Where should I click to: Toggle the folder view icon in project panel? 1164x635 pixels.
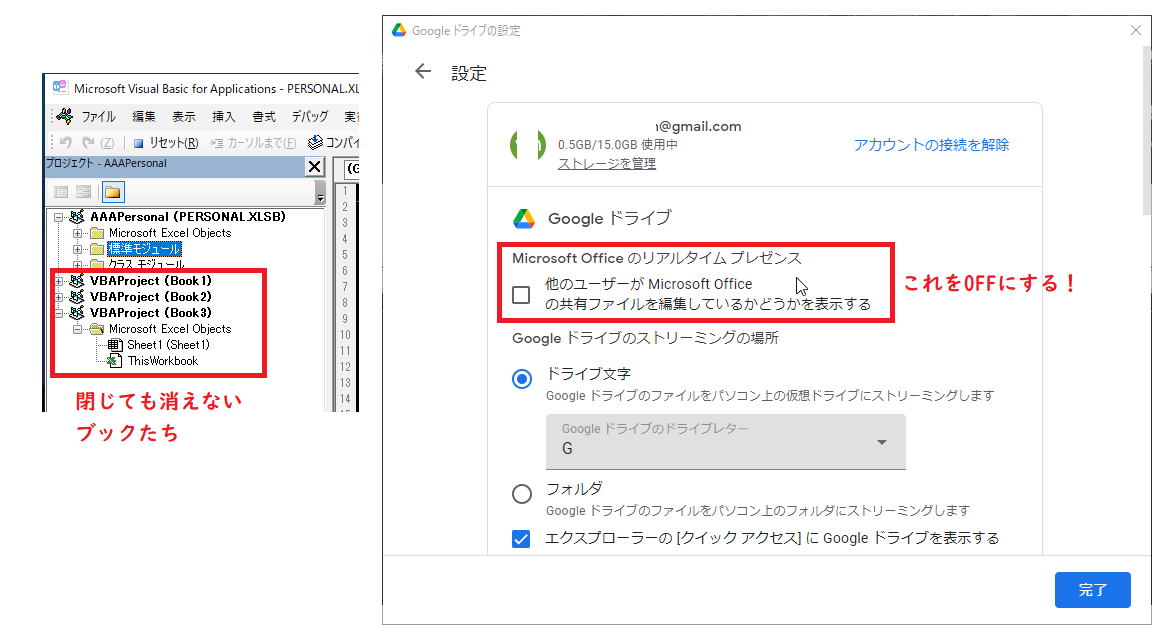(113, 192)
